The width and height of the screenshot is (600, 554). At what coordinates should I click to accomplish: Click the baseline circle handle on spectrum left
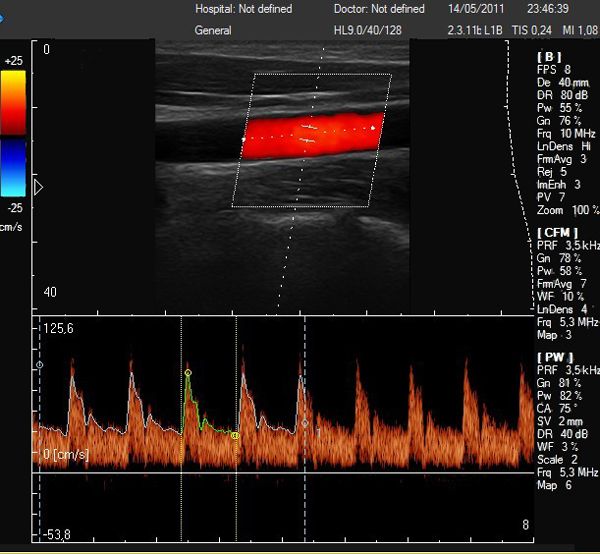point(40,366)
